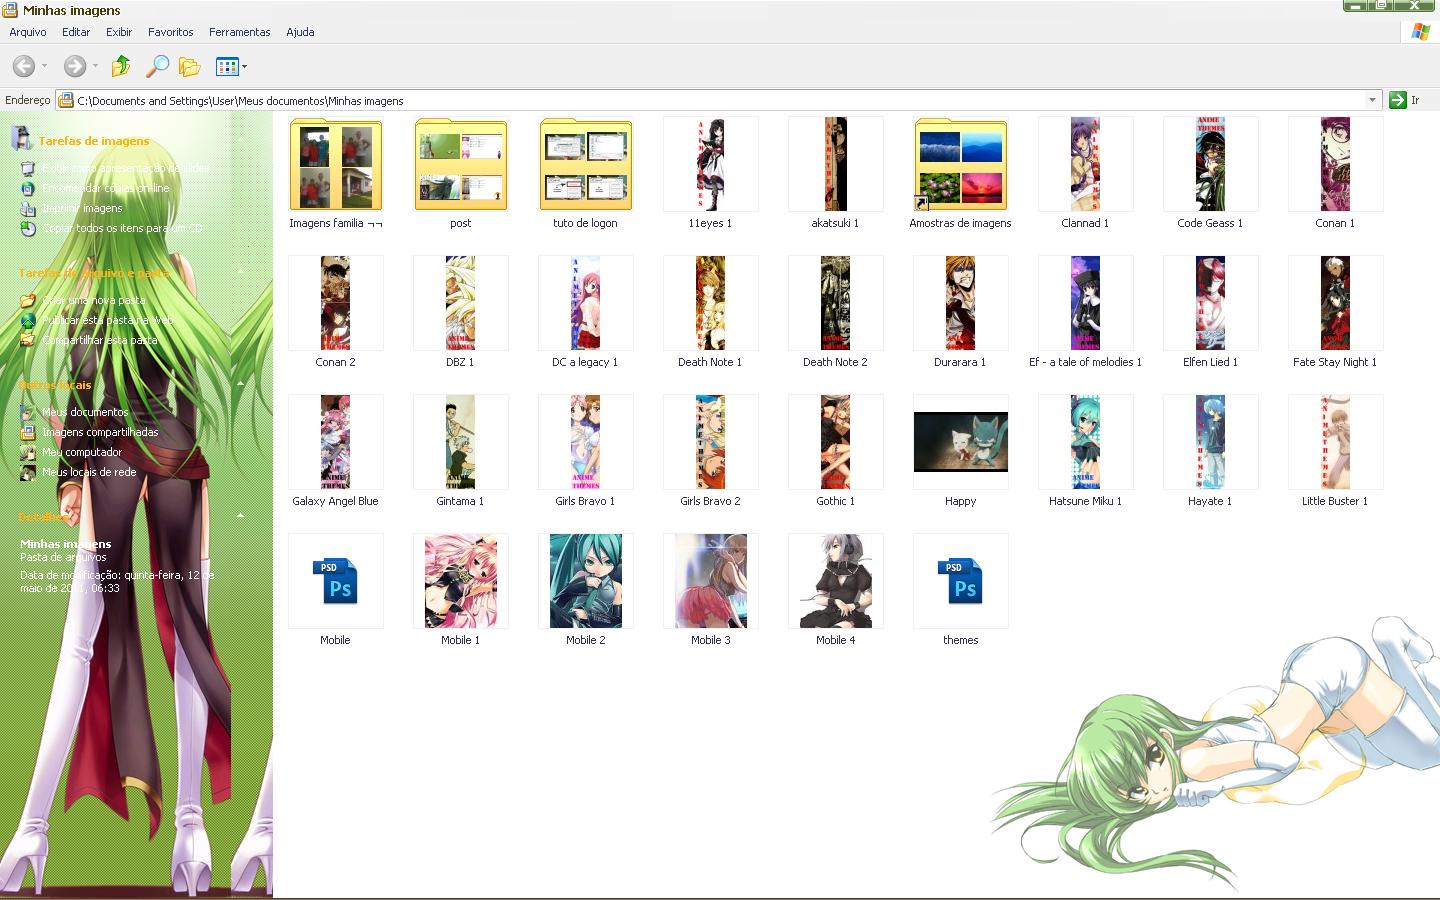
Task: Click Copiar todos os itens para um CD
Action: coord(122,228)
